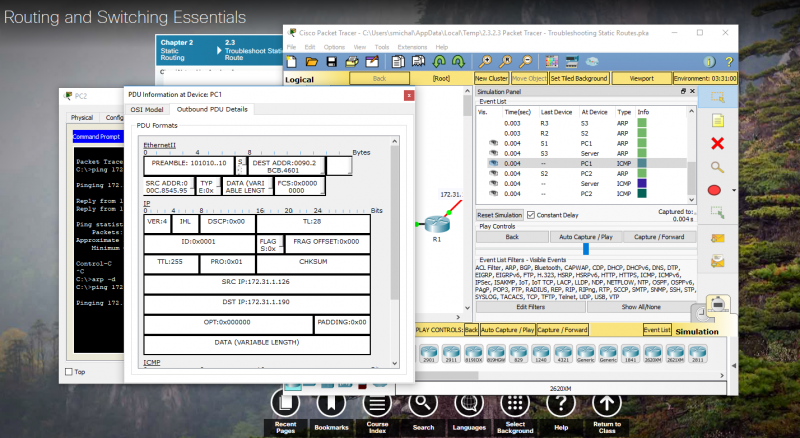Choose the Add Complex PDU open envelope tool
800x438 pixels.
718,262
